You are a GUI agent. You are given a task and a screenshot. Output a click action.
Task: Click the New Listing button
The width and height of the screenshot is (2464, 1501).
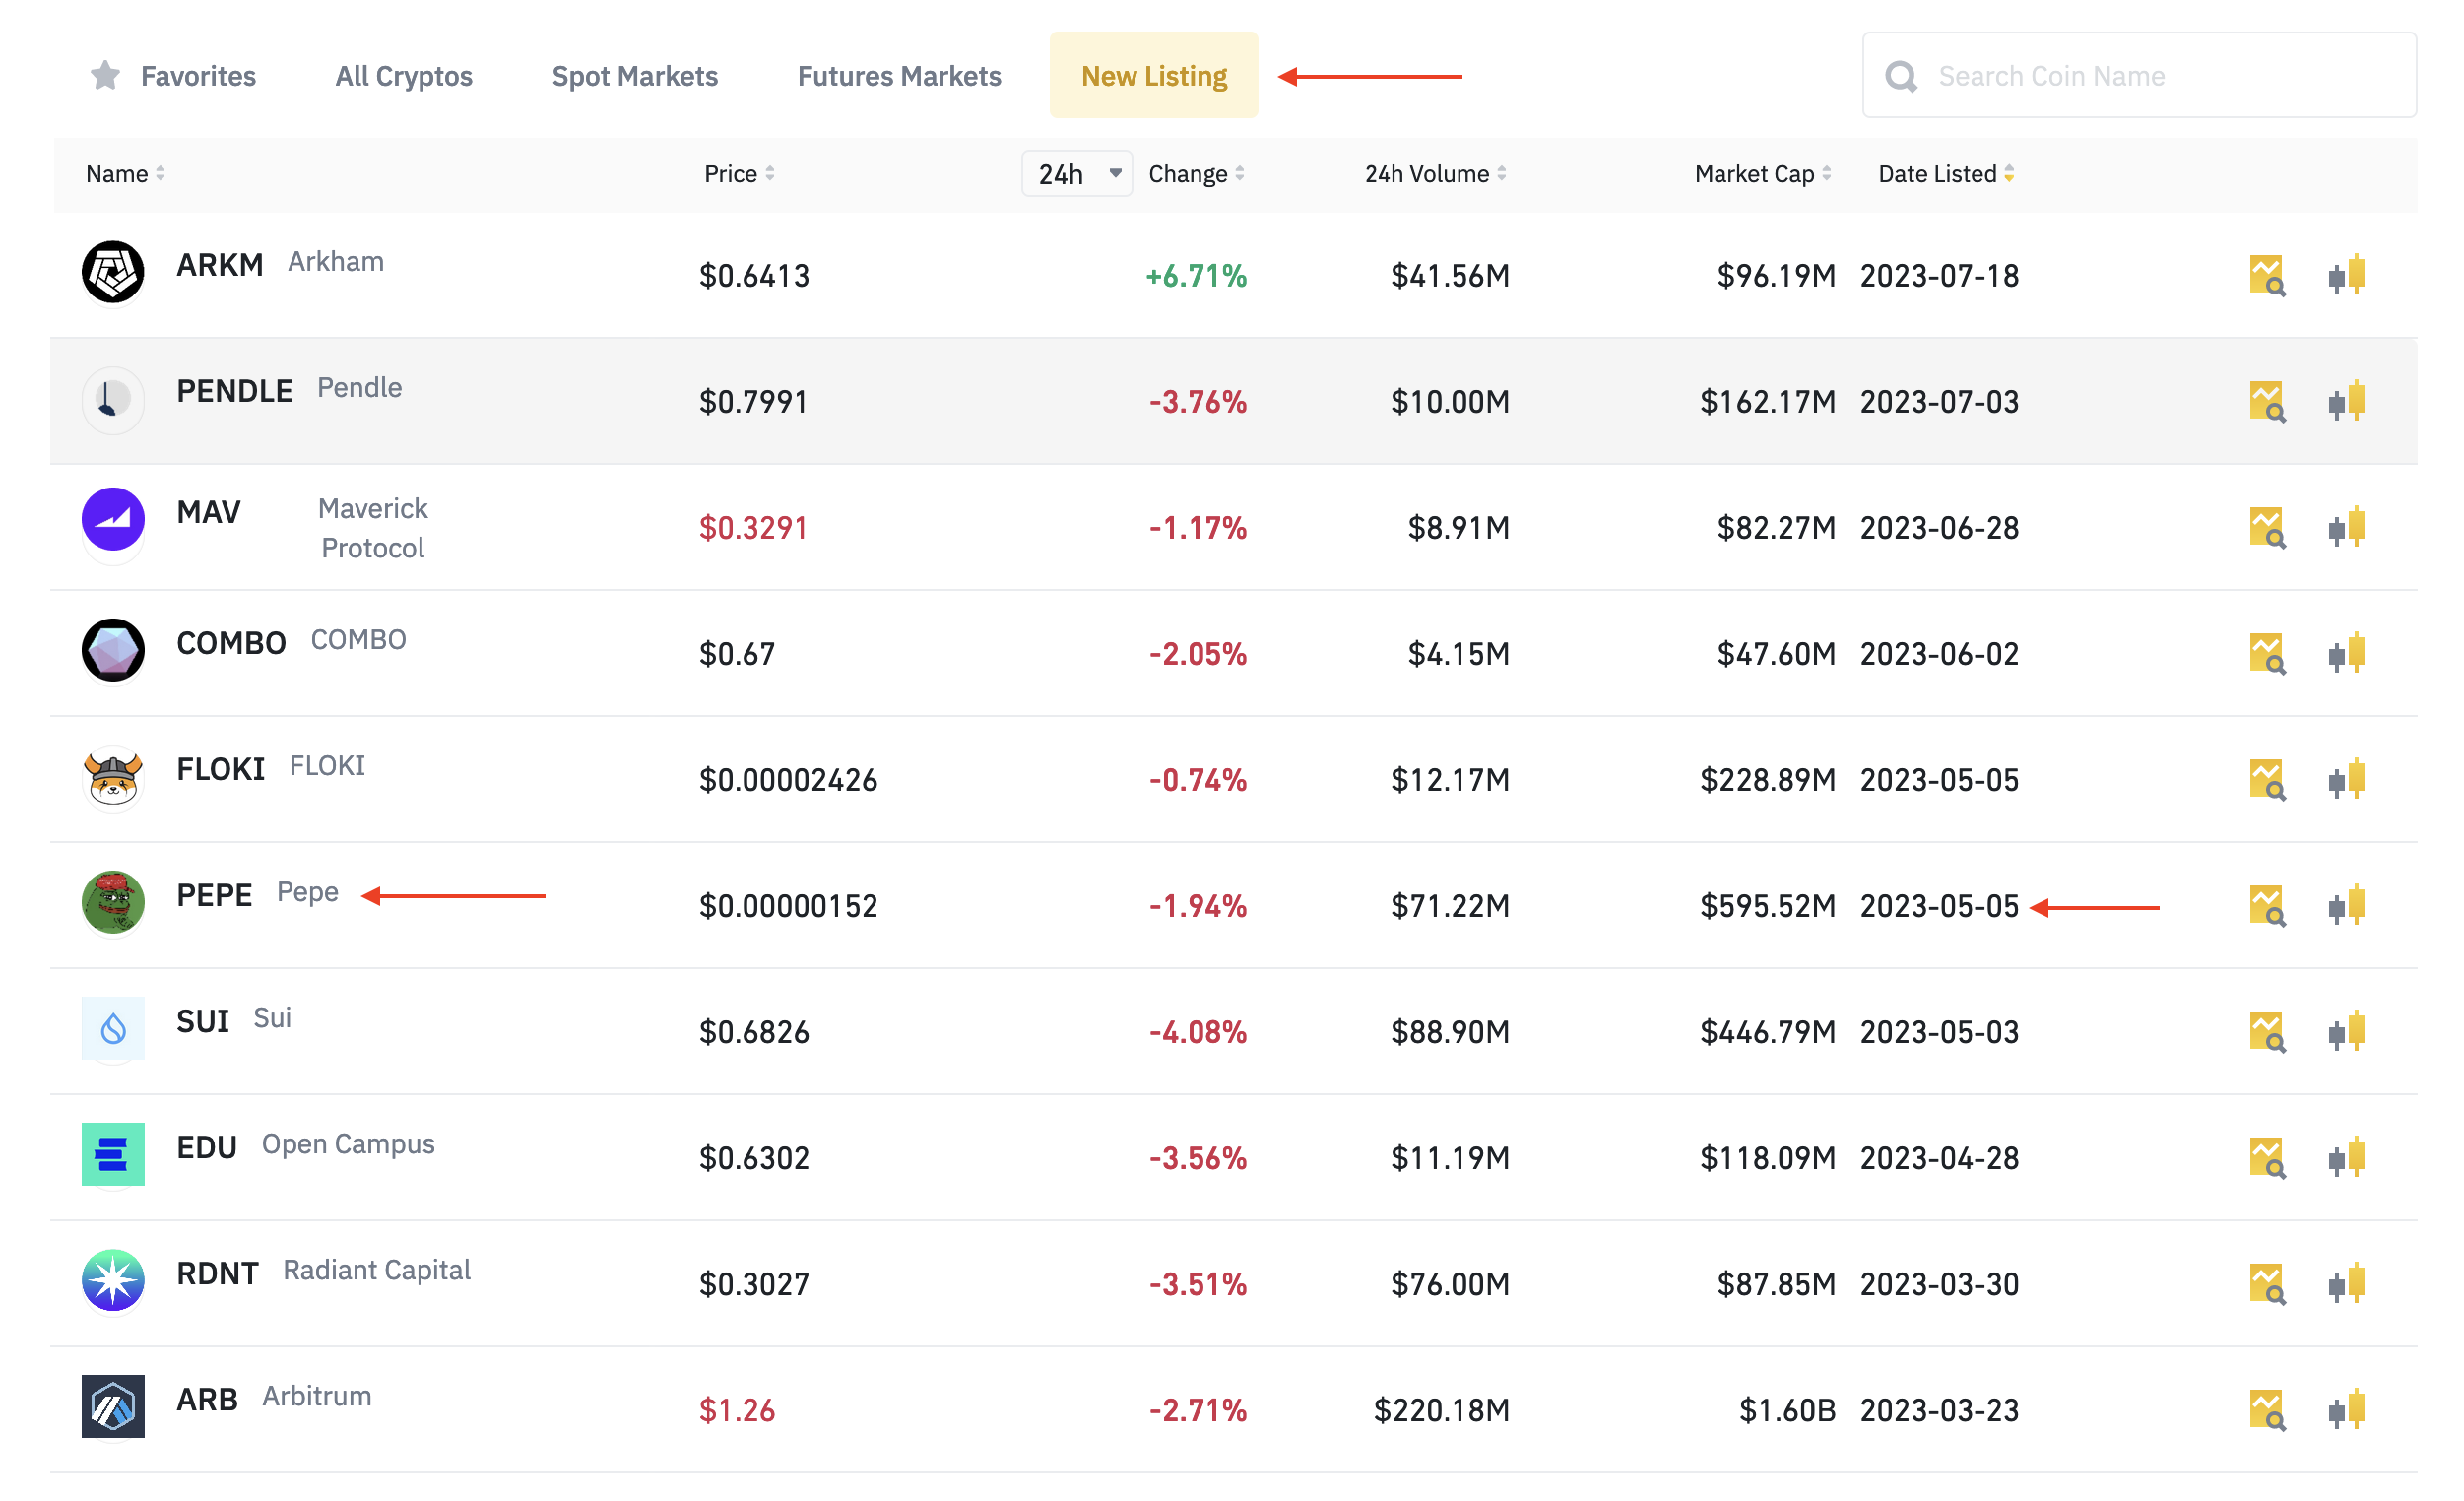tap(1153, 74)
